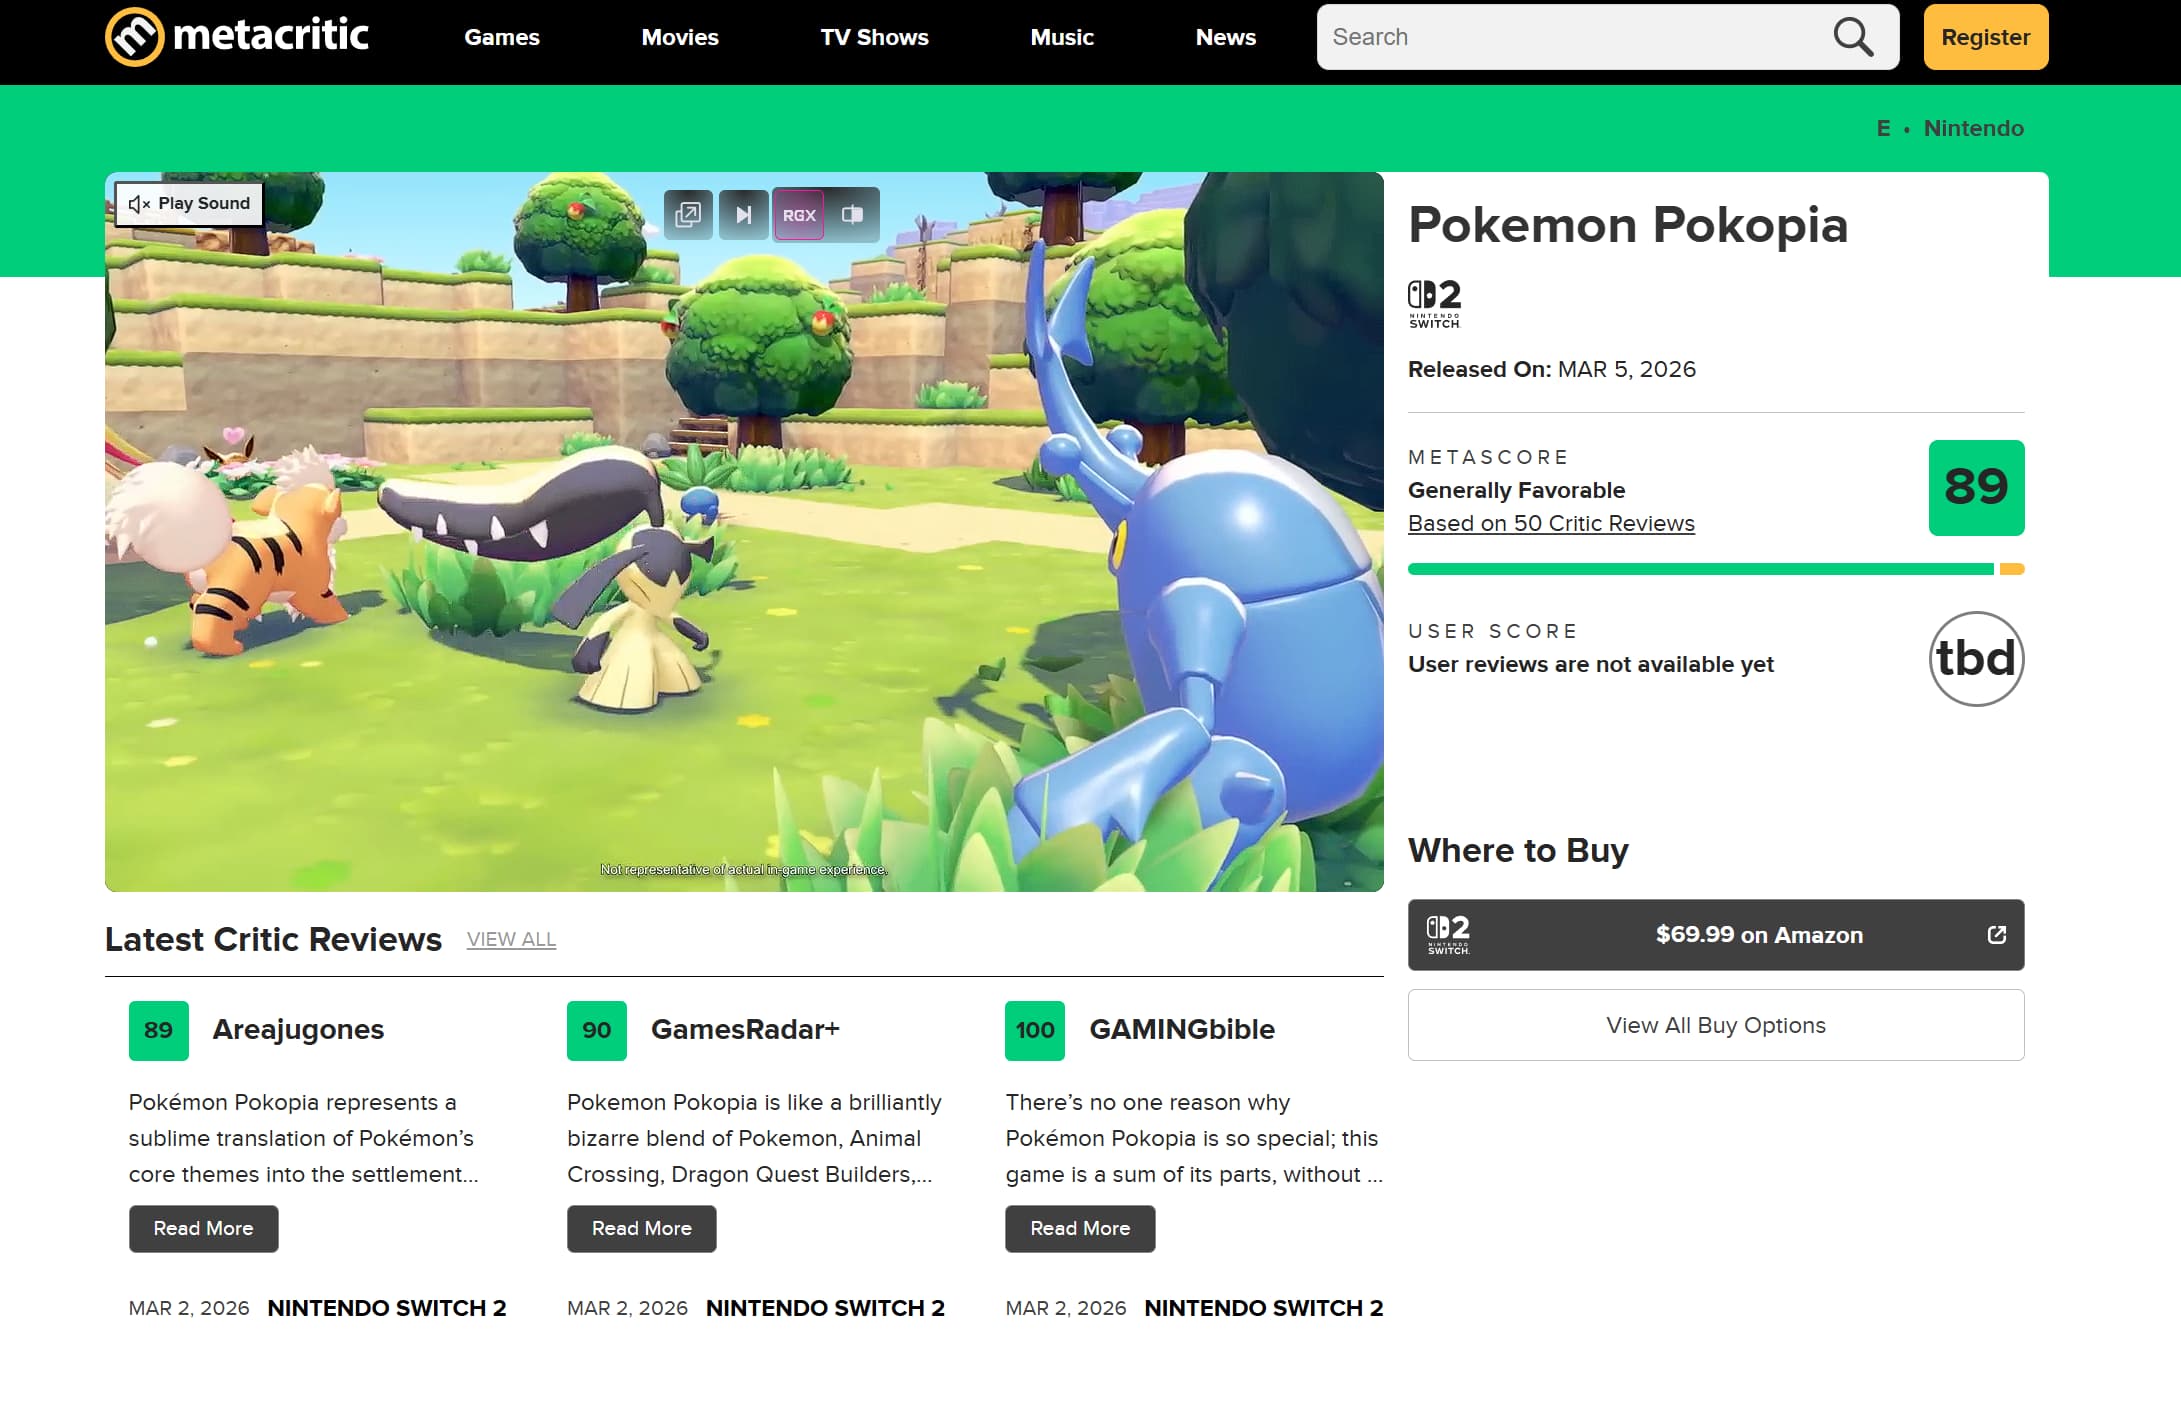The image size is (2181, 1424).
Task: Skip to next video frame
Action: 743,214
